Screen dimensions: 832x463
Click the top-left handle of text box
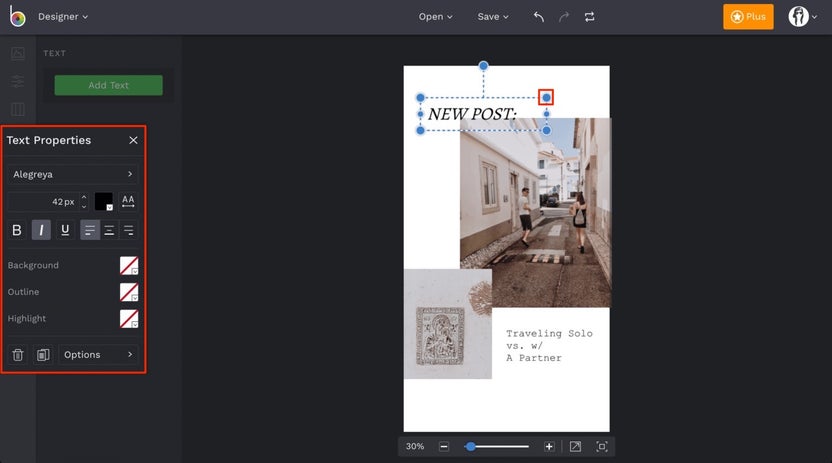pos(420,98)
